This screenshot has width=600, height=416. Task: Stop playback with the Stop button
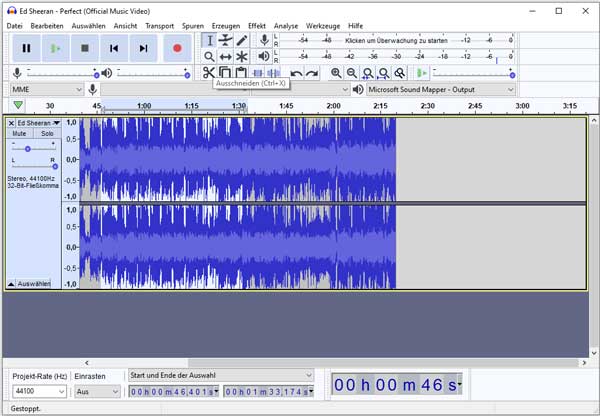pos(85,48)
